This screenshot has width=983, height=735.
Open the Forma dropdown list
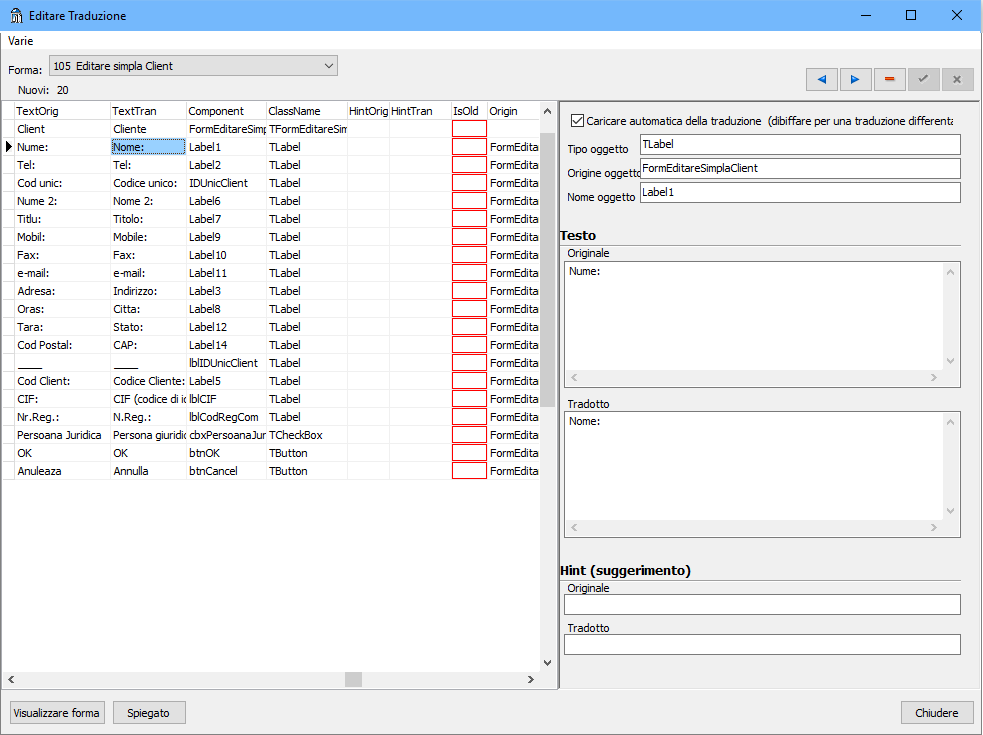click(329, 66)
